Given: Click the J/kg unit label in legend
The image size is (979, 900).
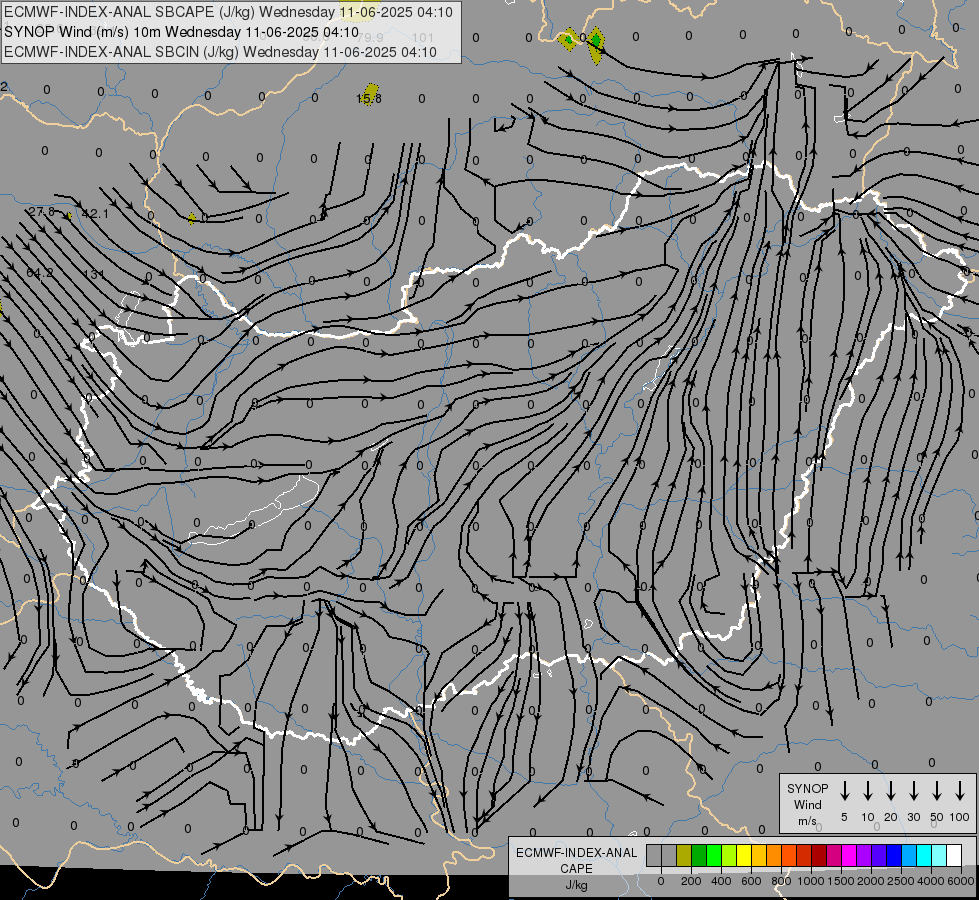Looking at the screenshot, I should [x=576, y=885].
